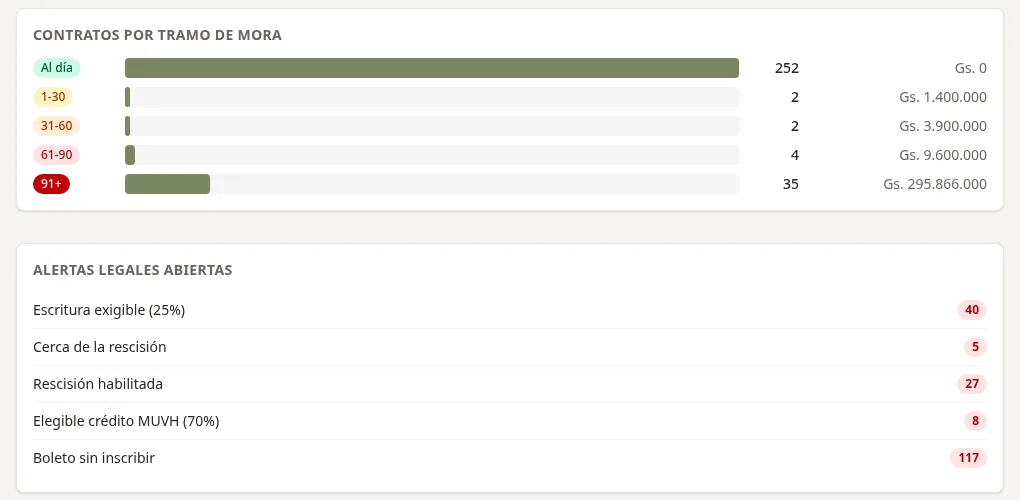Select the 'Boleto sin inscribir' alert row
Screen dimensions: 1020x500
click(510, 458)
